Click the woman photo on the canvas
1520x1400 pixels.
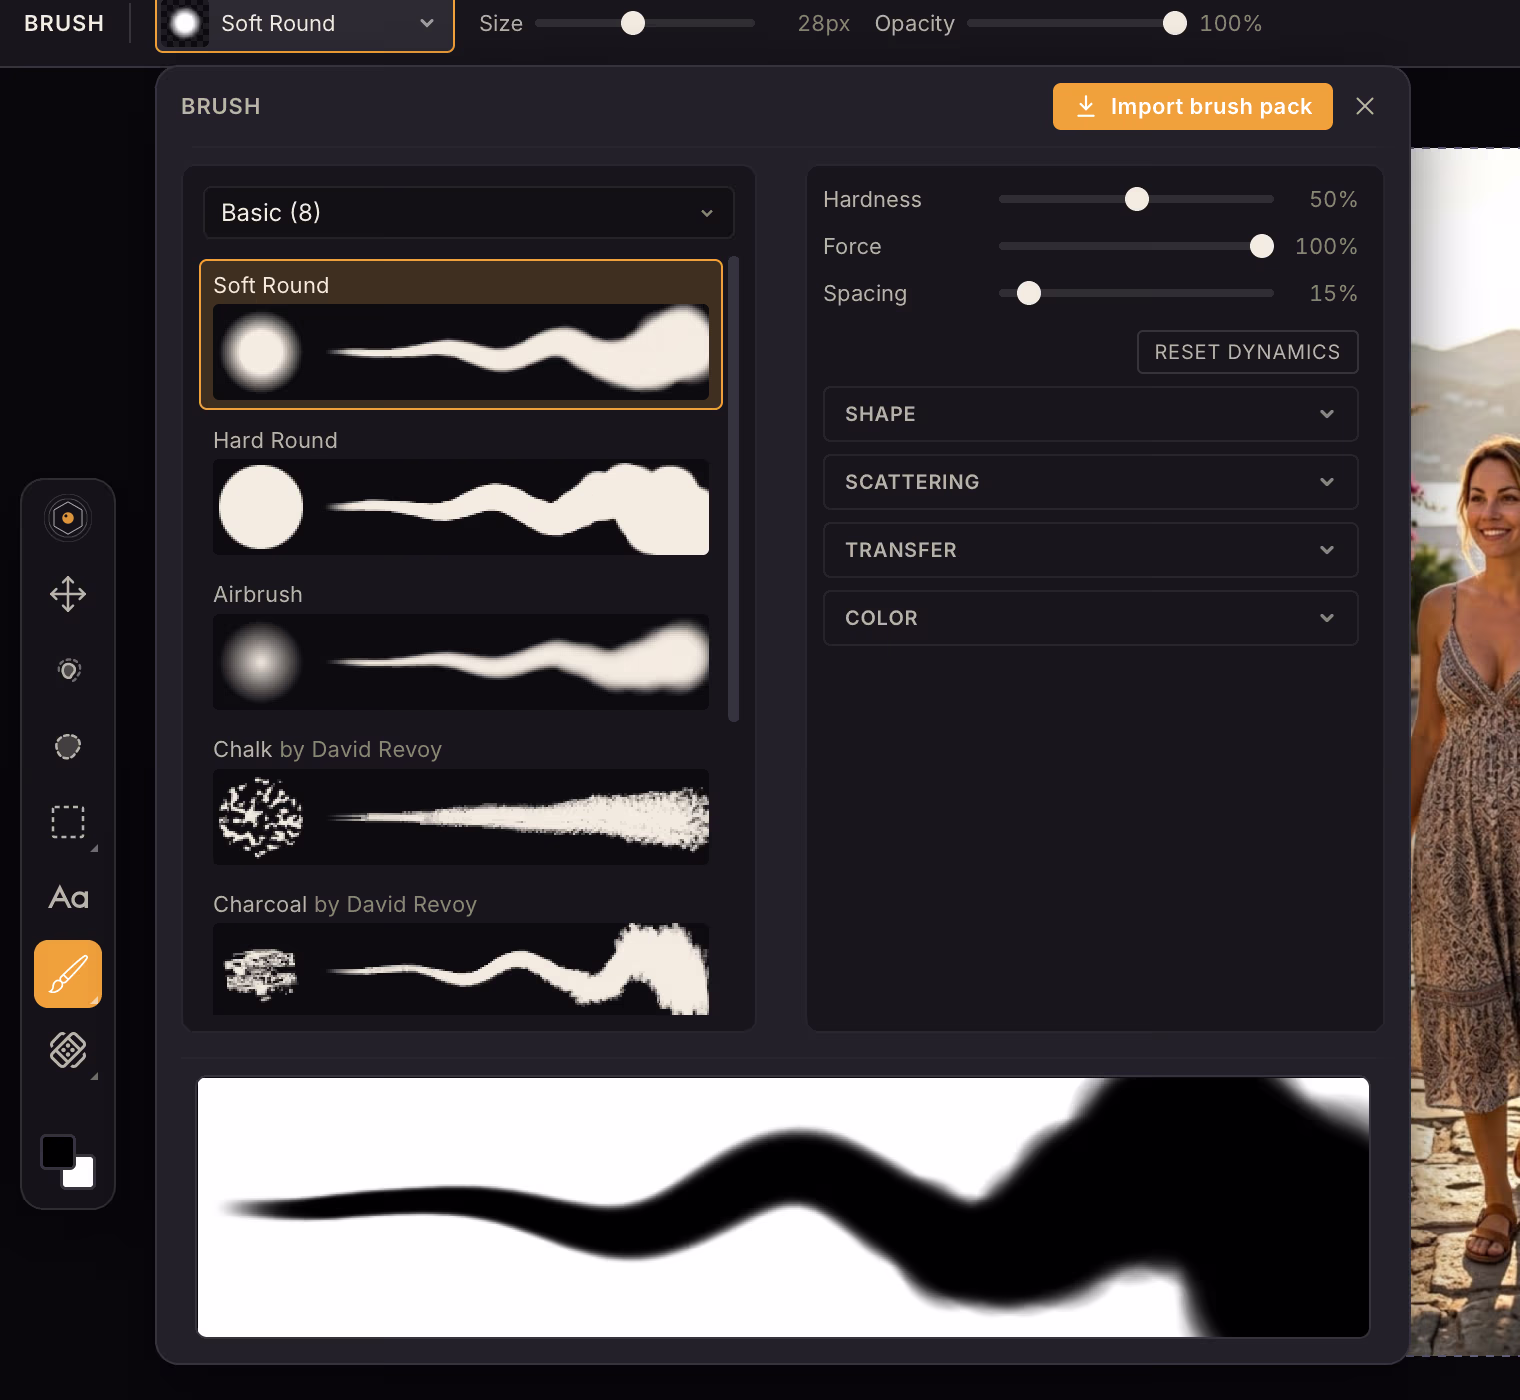(x=1465, y=752)
